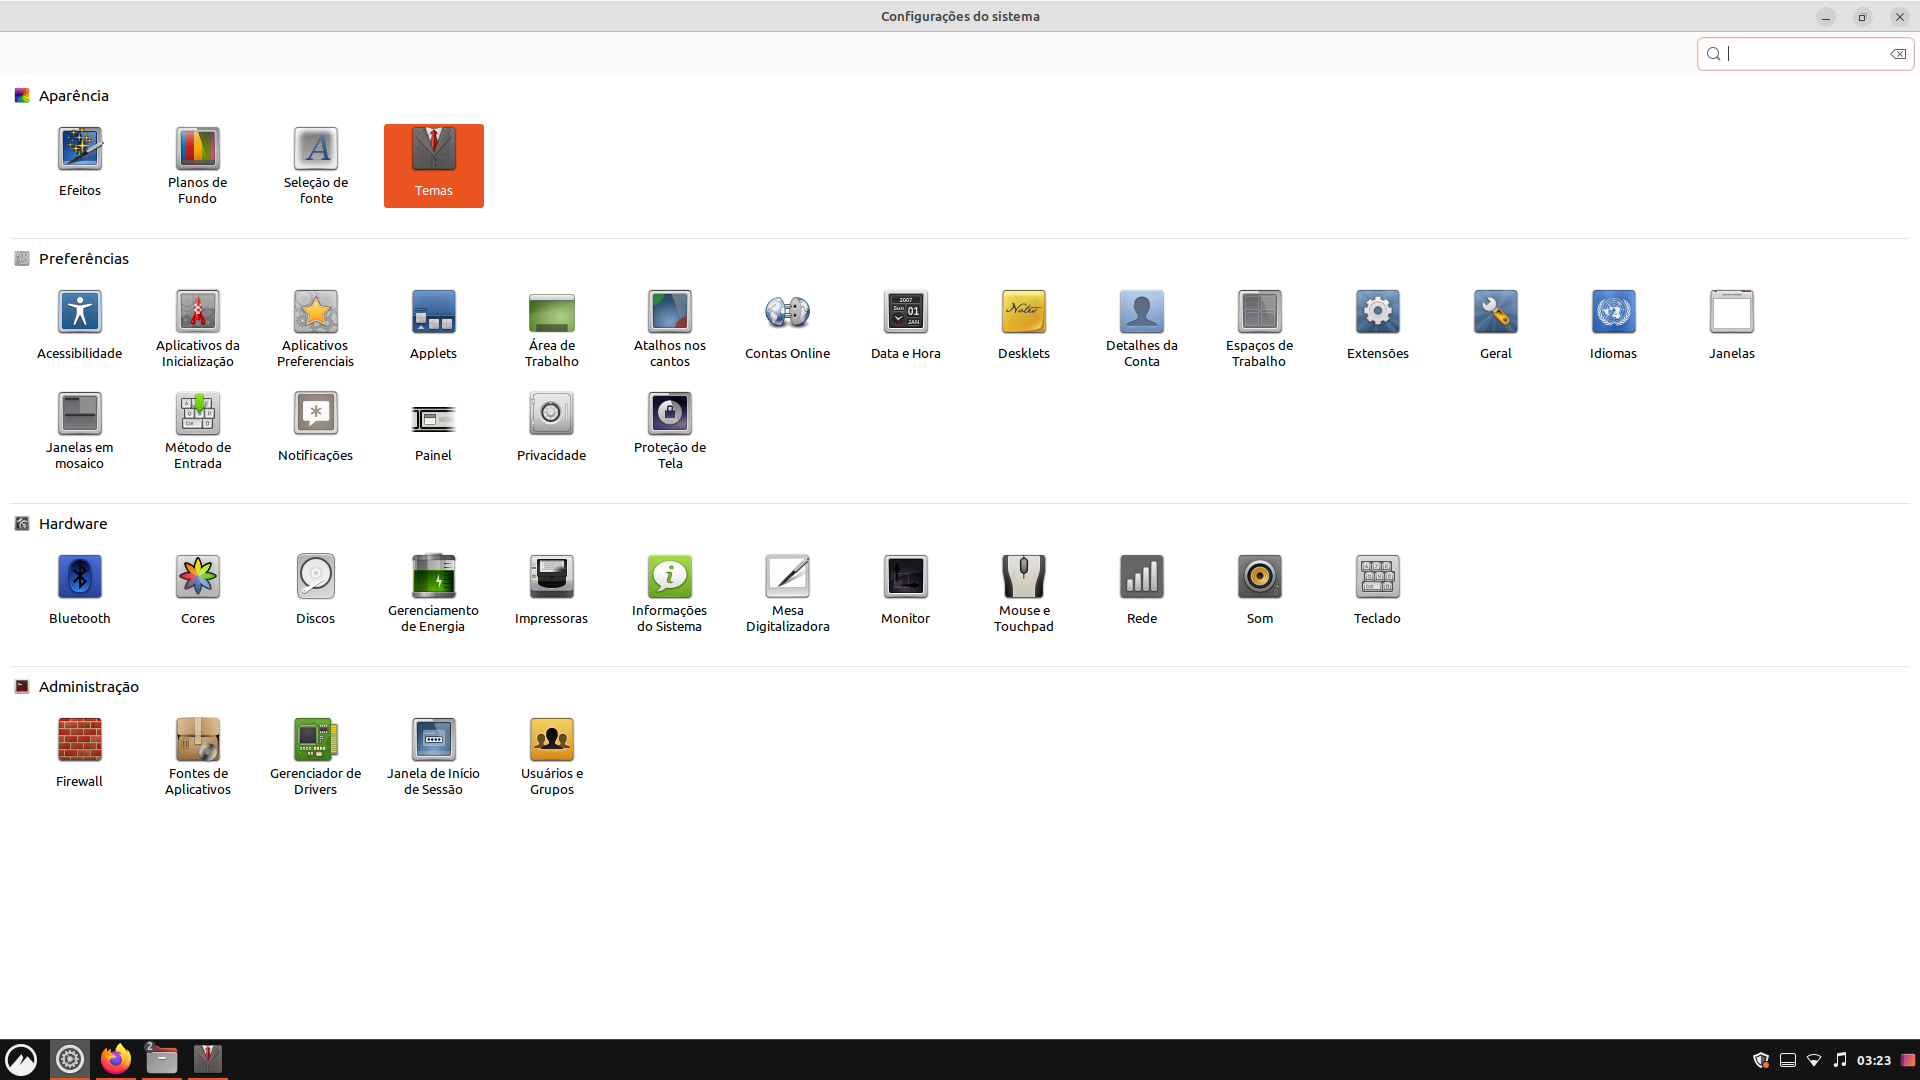
Task: Click inside the search input field
Action: [1800, 53]
